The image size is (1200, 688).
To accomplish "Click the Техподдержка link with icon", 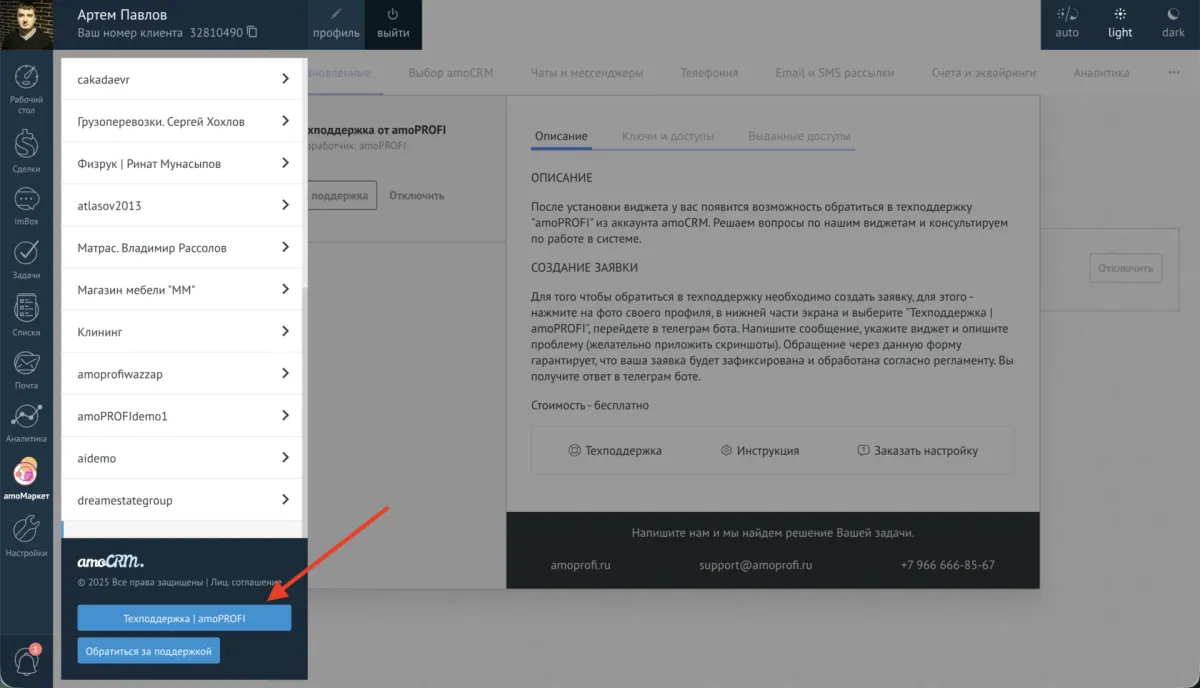I will coord(614,450).
